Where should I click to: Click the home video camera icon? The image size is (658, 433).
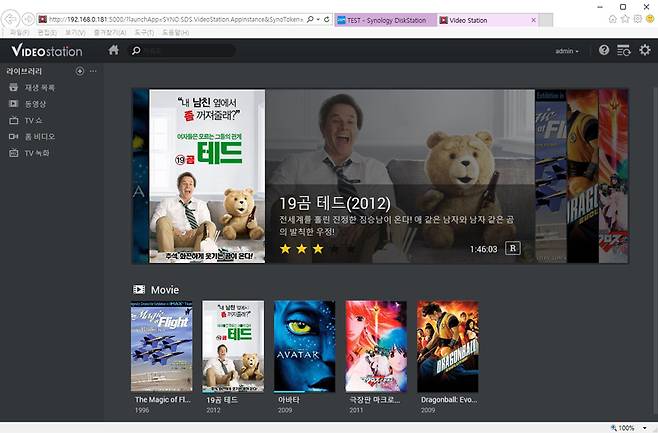tap(13, 137)
